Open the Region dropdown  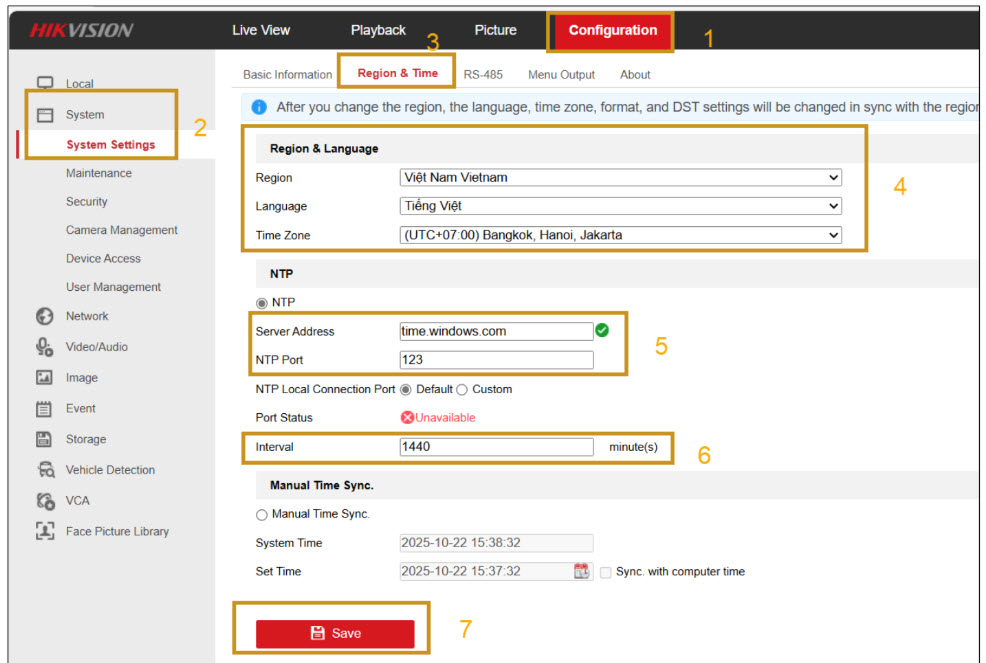pos(620,178)
